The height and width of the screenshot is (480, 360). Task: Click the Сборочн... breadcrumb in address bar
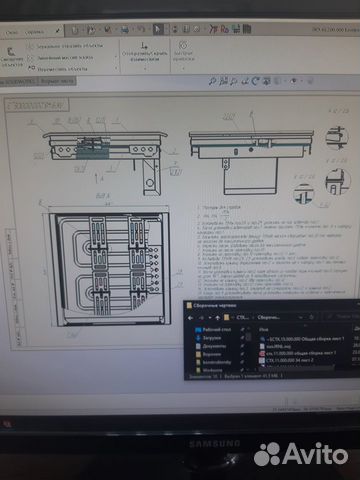pyautogui.click(x=268, y=317)
